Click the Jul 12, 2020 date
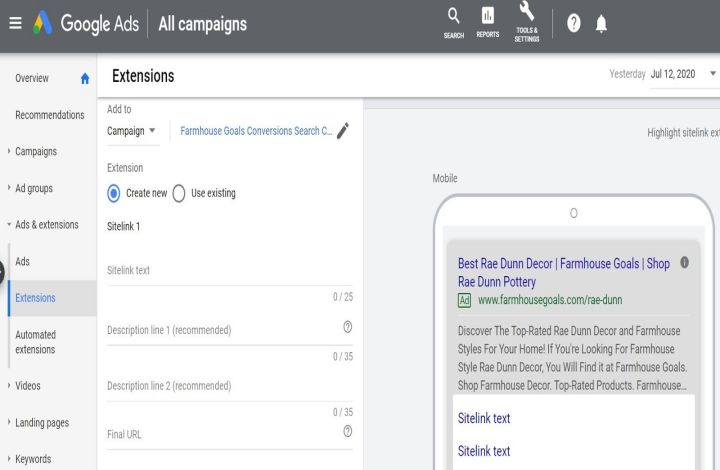Screen dimensions: 720x470 point(673,74)
